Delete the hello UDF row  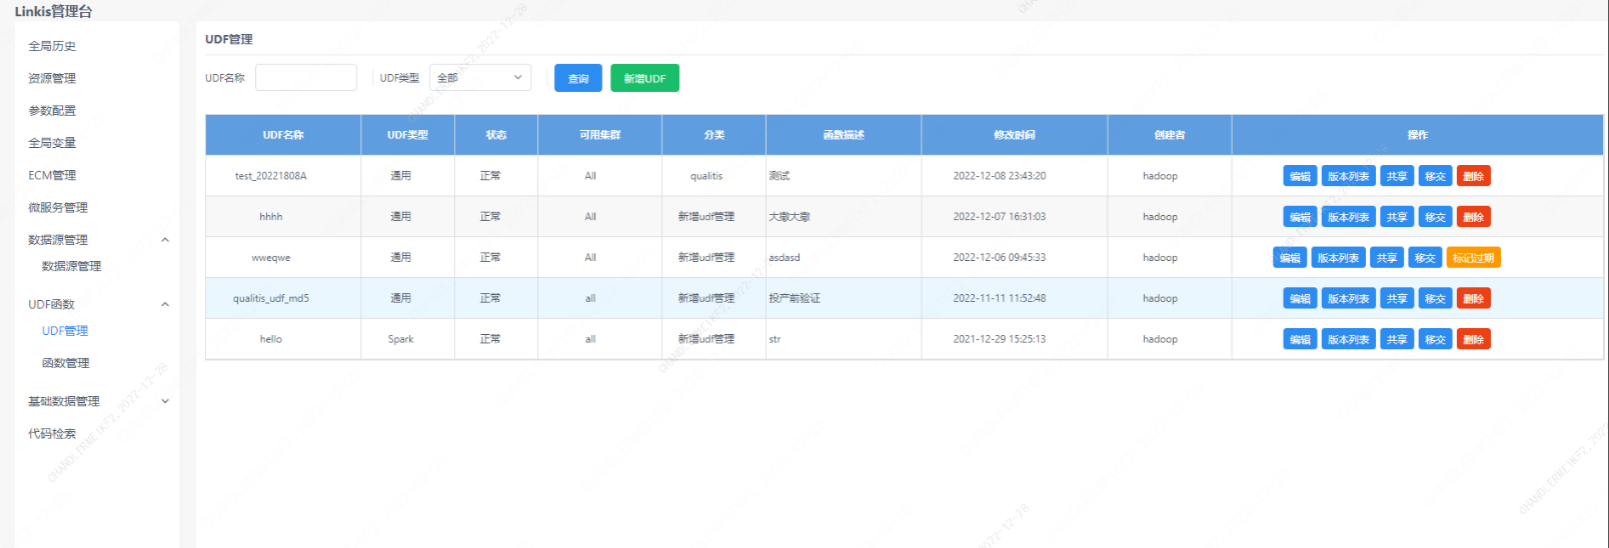1473,340
